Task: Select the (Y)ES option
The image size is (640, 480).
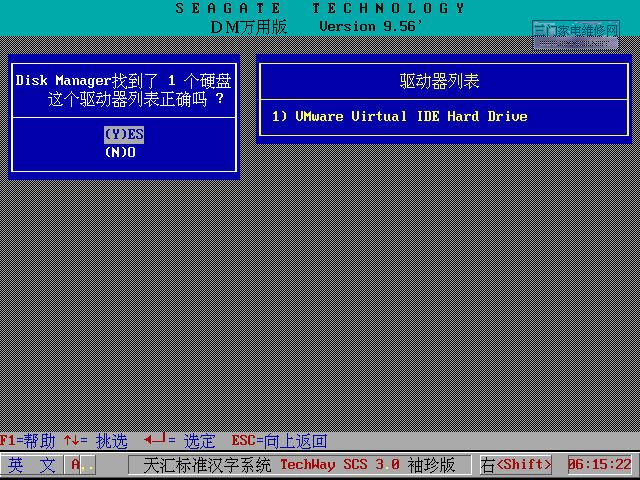Action: (x=124, y=135)
